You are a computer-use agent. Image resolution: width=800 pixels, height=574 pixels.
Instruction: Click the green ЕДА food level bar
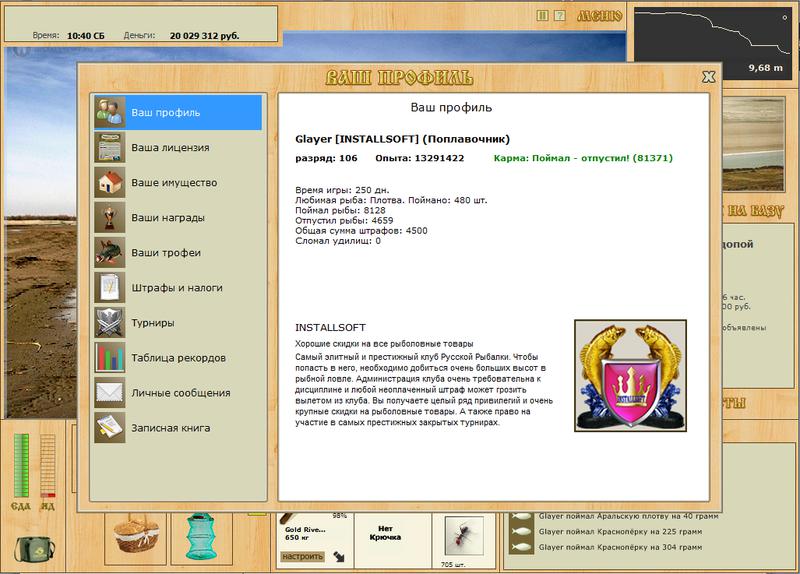point(21,465)
